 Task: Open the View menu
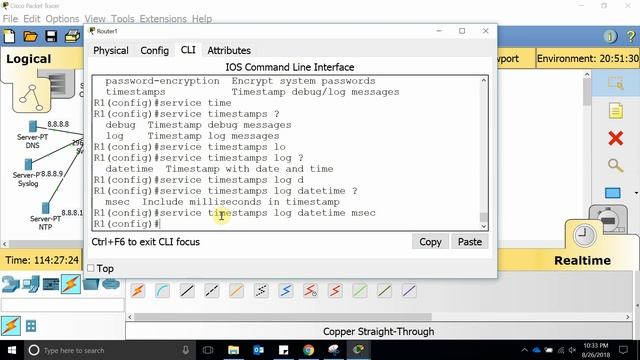(95, 19)
